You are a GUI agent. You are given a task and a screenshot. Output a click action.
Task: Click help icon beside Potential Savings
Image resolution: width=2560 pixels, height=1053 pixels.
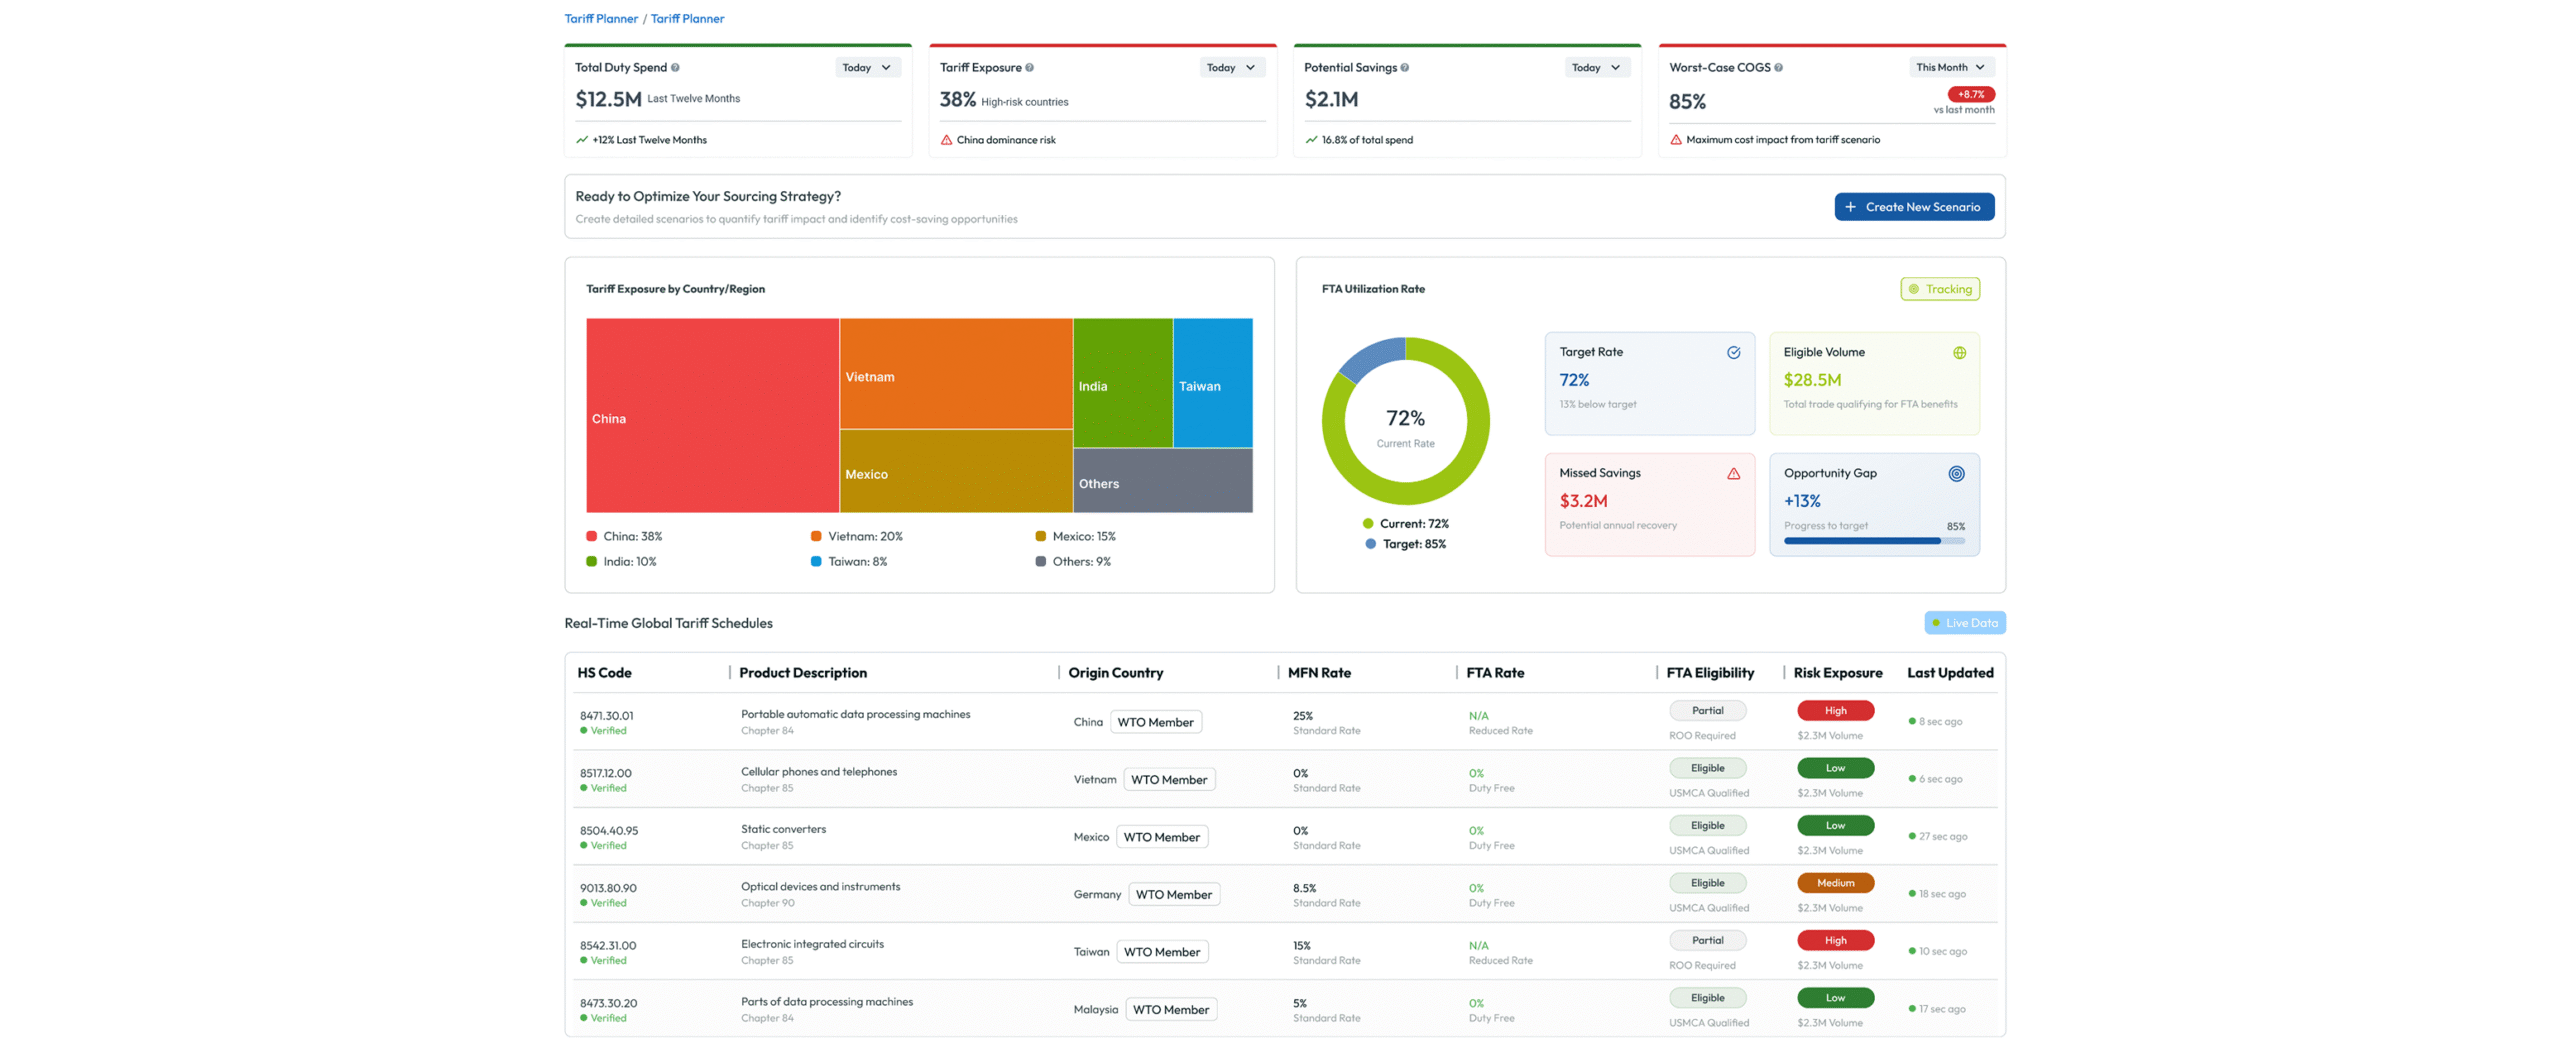[x=1405, y=68]
